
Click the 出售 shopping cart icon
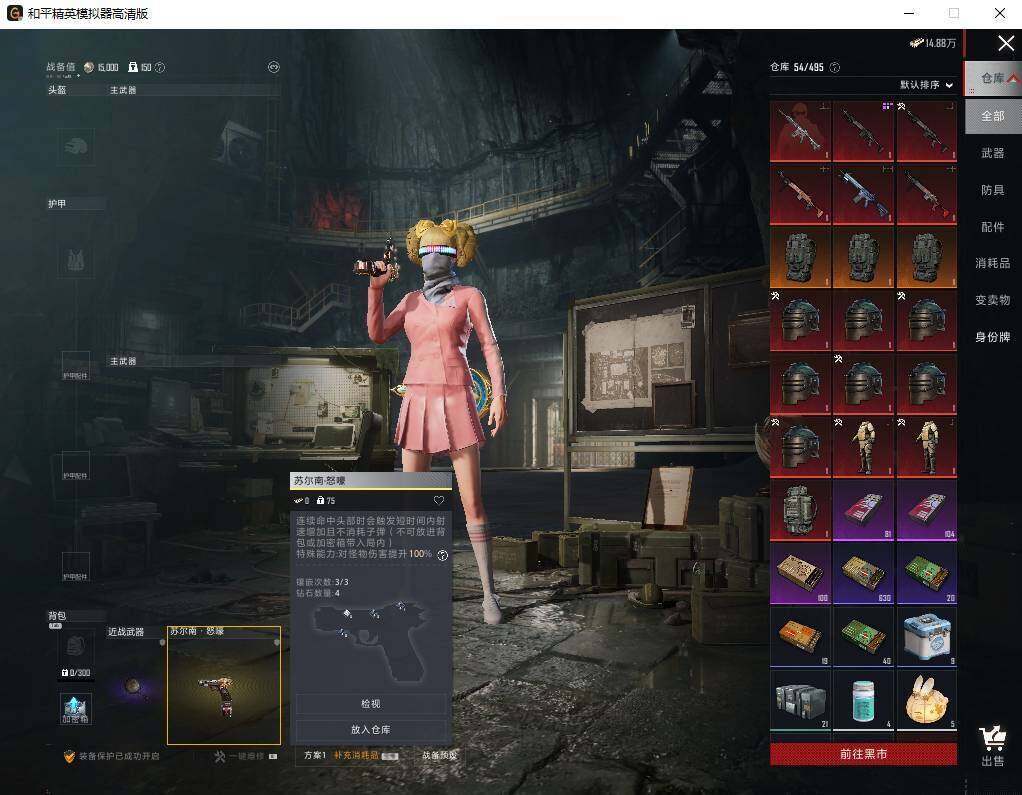(992, 746)
